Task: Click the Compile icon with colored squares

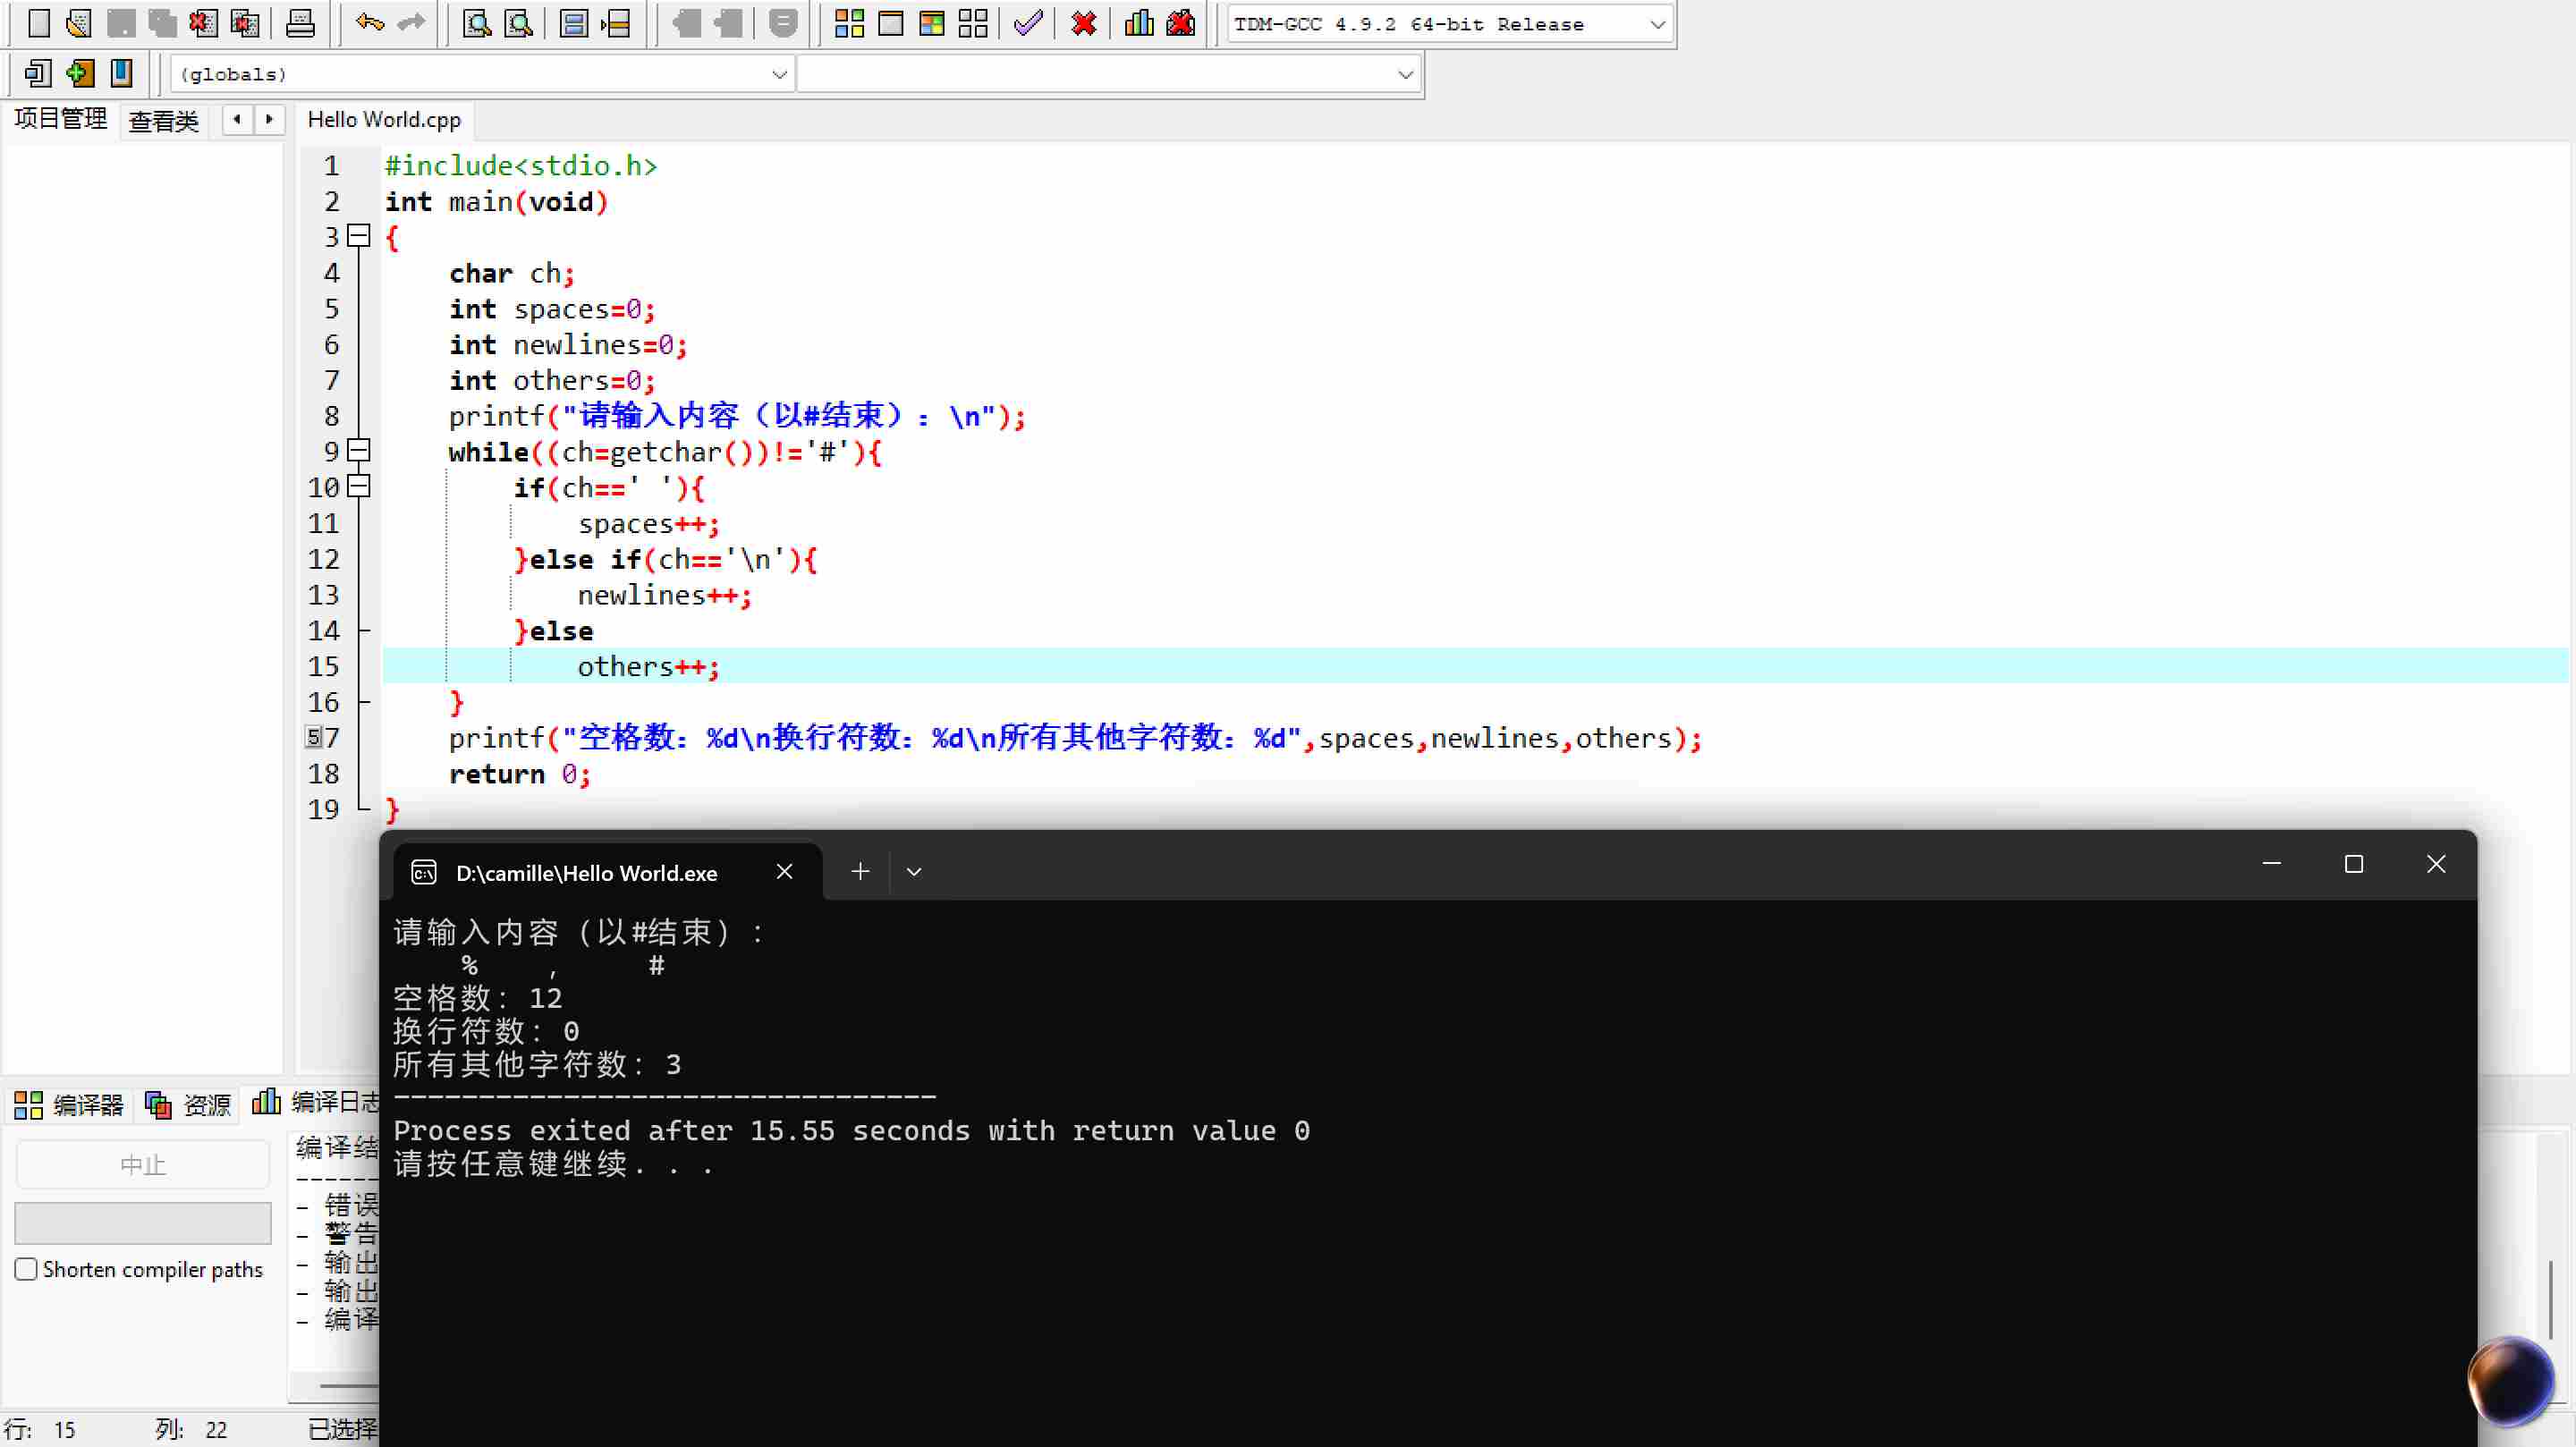Action: click(849, 23)
